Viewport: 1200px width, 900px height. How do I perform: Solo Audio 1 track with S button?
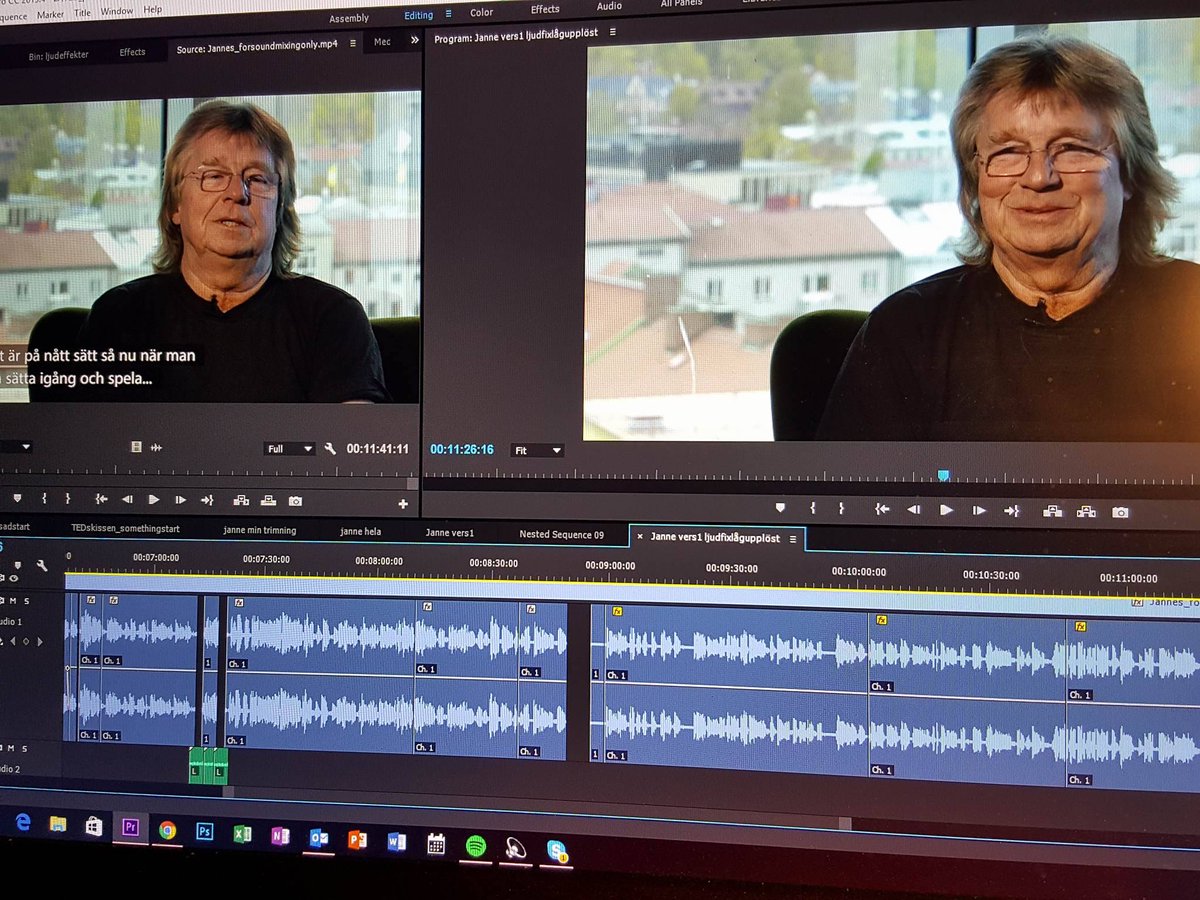26,600
